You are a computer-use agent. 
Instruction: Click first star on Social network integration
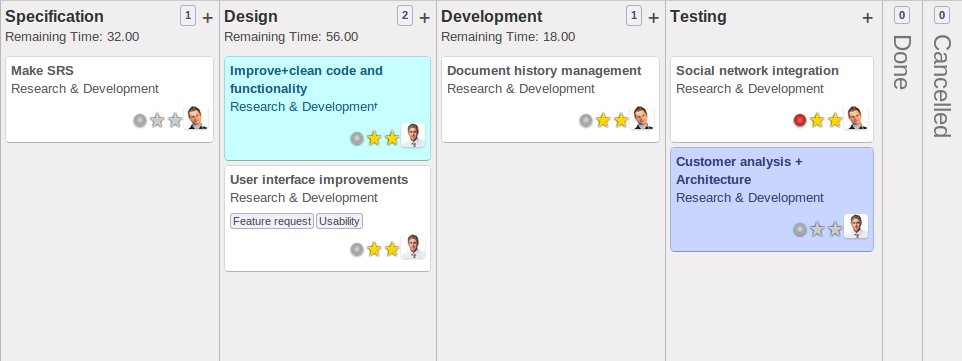tap(817, 120)
